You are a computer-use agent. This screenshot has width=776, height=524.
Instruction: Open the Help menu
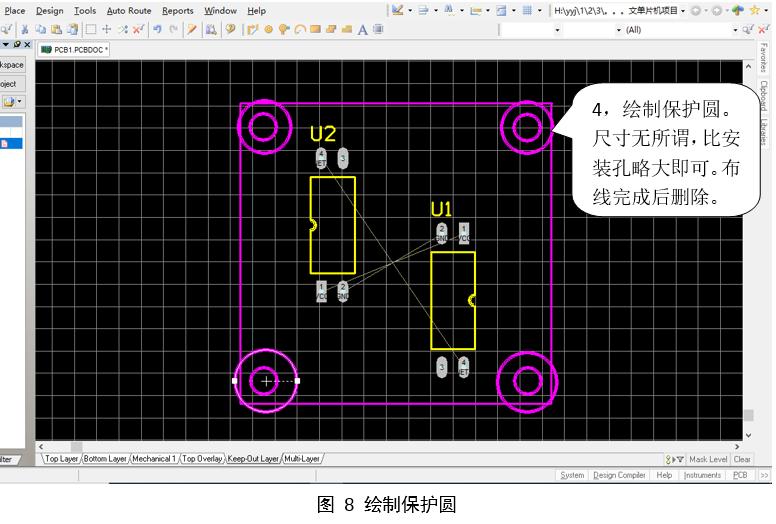point(256,10)
